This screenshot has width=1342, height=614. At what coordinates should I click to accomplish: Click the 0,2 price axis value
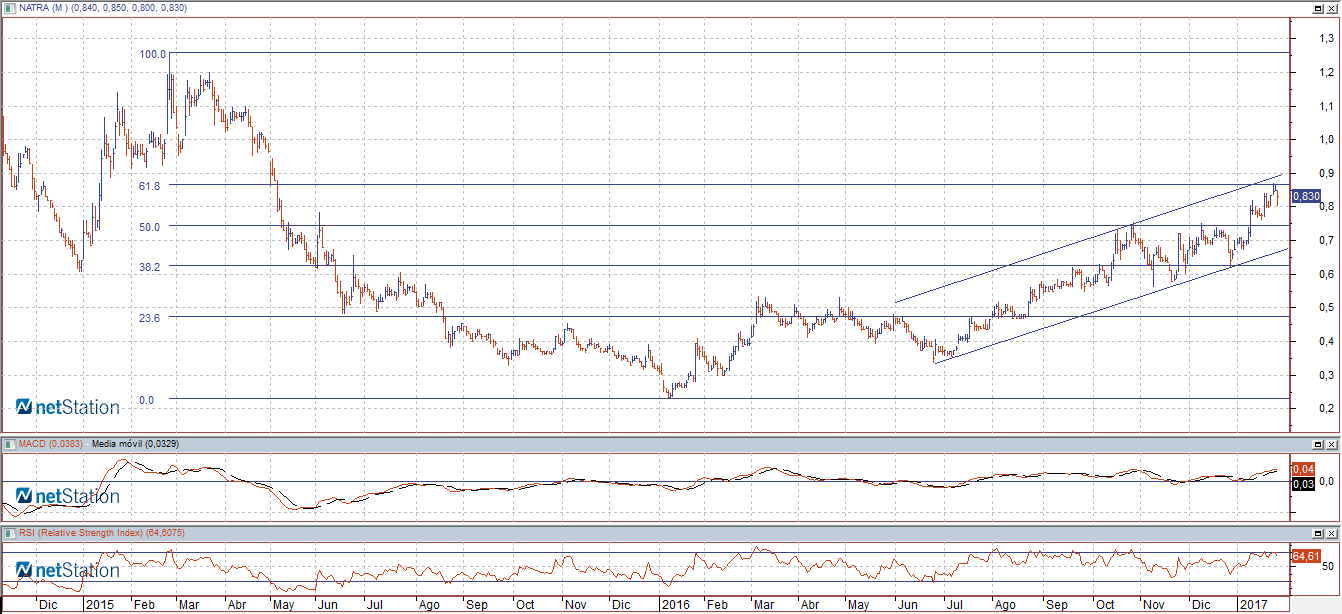pos(1326,408)
